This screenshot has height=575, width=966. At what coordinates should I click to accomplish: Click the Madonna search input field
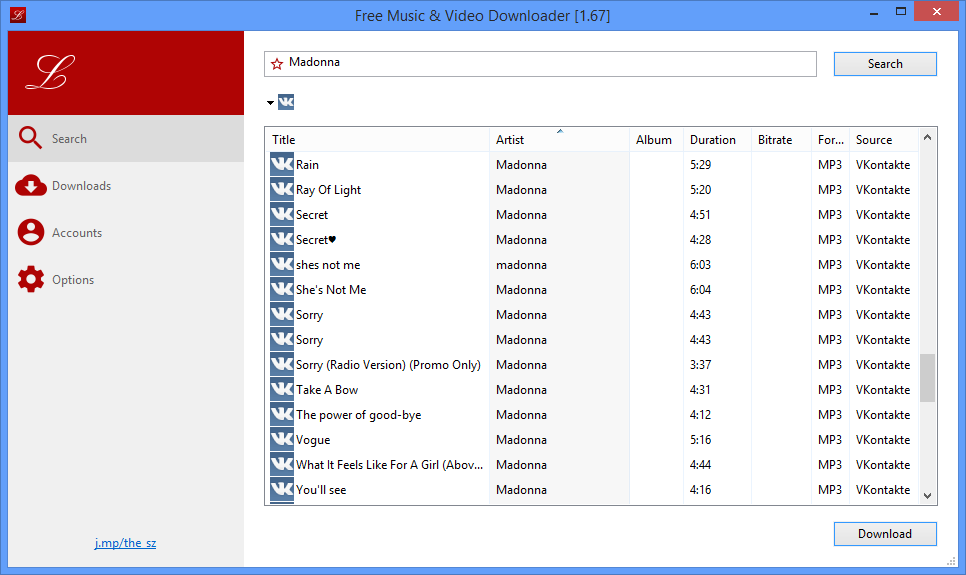pyautogui.click(x=540, y=64)
